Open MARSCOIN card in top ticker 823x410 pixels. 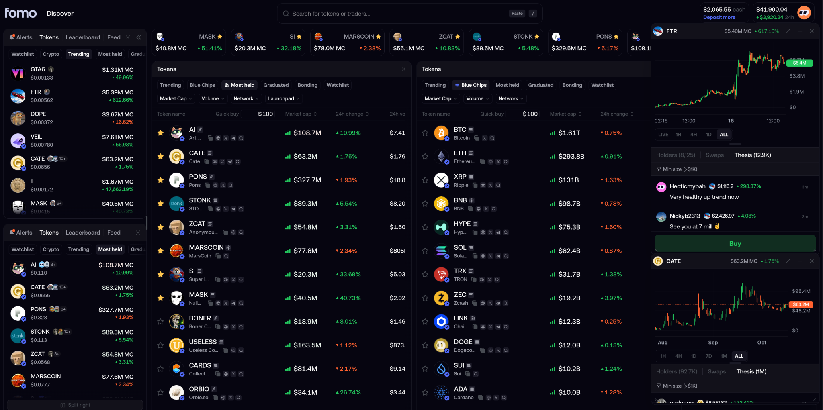click(x=348, y=43)
